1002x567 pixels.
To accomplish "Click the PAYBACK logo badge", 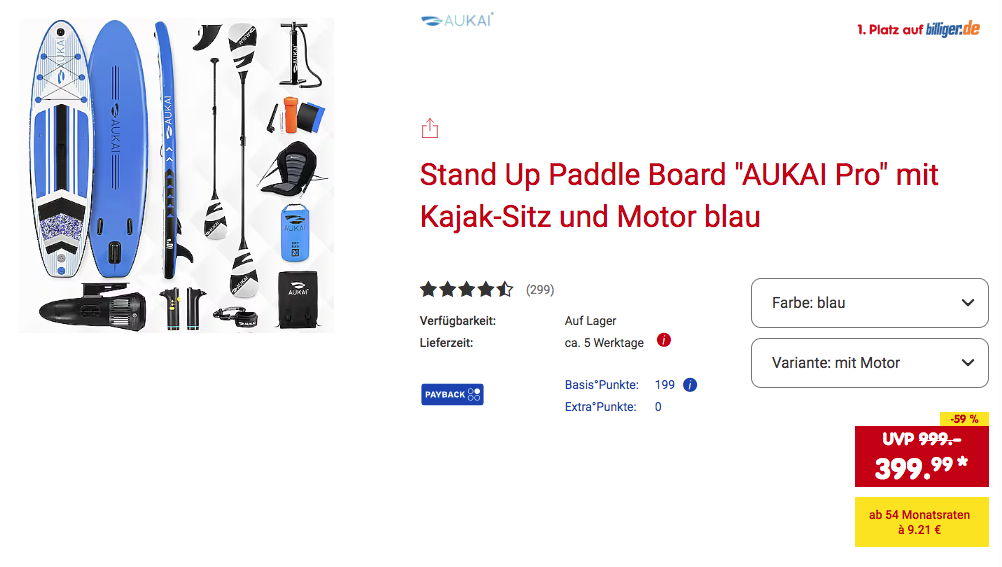I will (x=452, y=394).
